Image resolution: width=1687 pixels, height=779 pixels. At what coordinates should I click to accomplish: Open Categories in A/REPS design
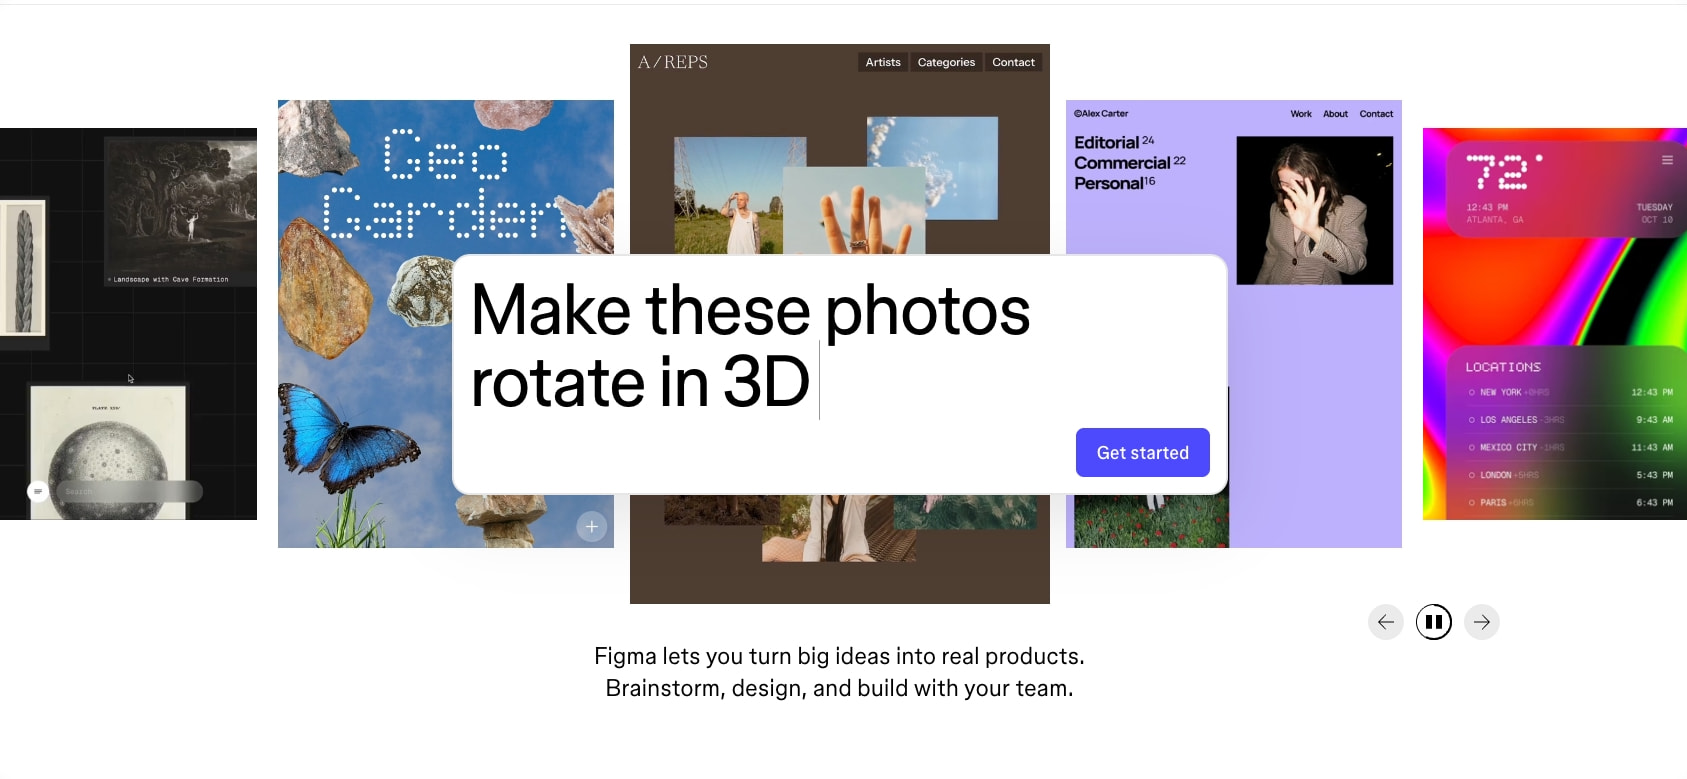(946, 62)
